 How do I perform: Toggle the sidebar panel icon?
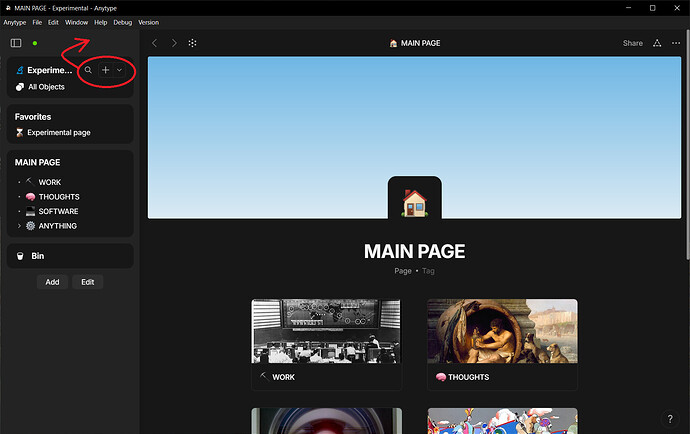point(16,43)
